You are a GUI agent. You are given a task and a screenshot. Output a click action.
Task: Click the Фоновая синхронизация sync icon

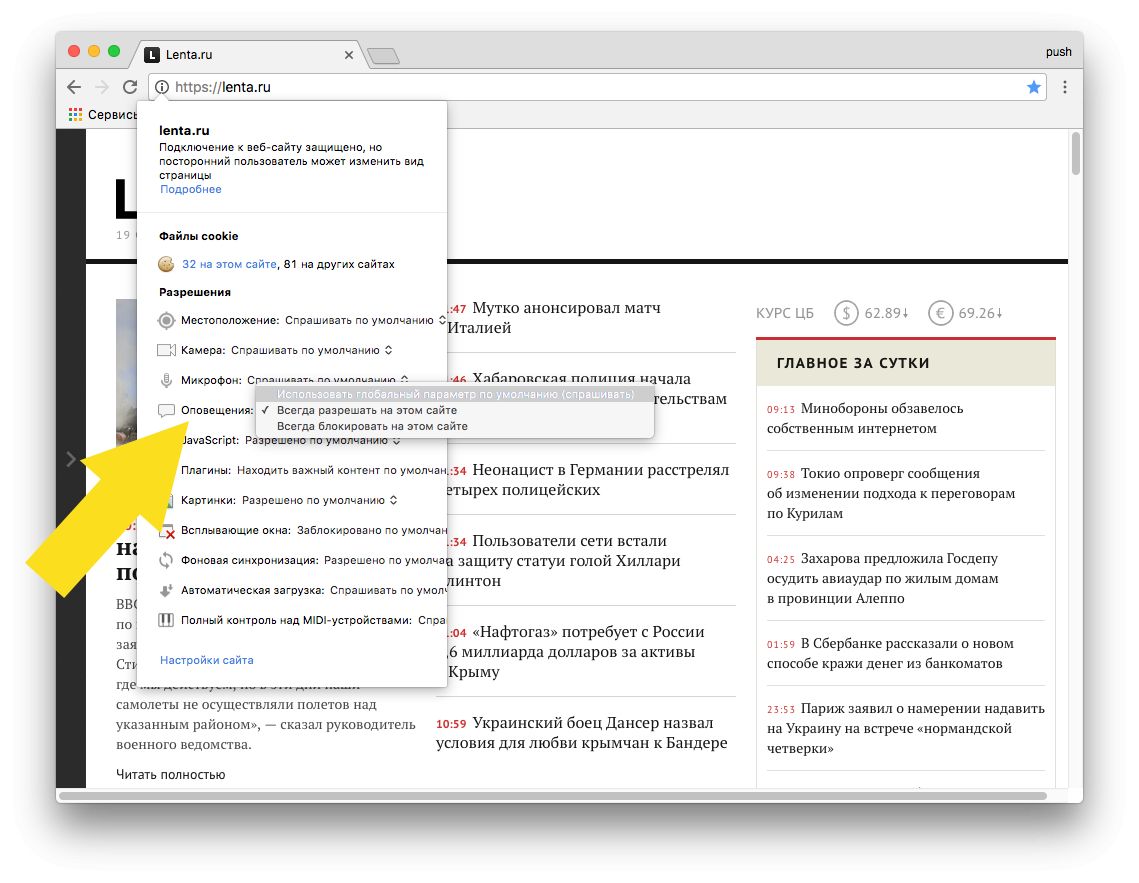coord(166,560)
